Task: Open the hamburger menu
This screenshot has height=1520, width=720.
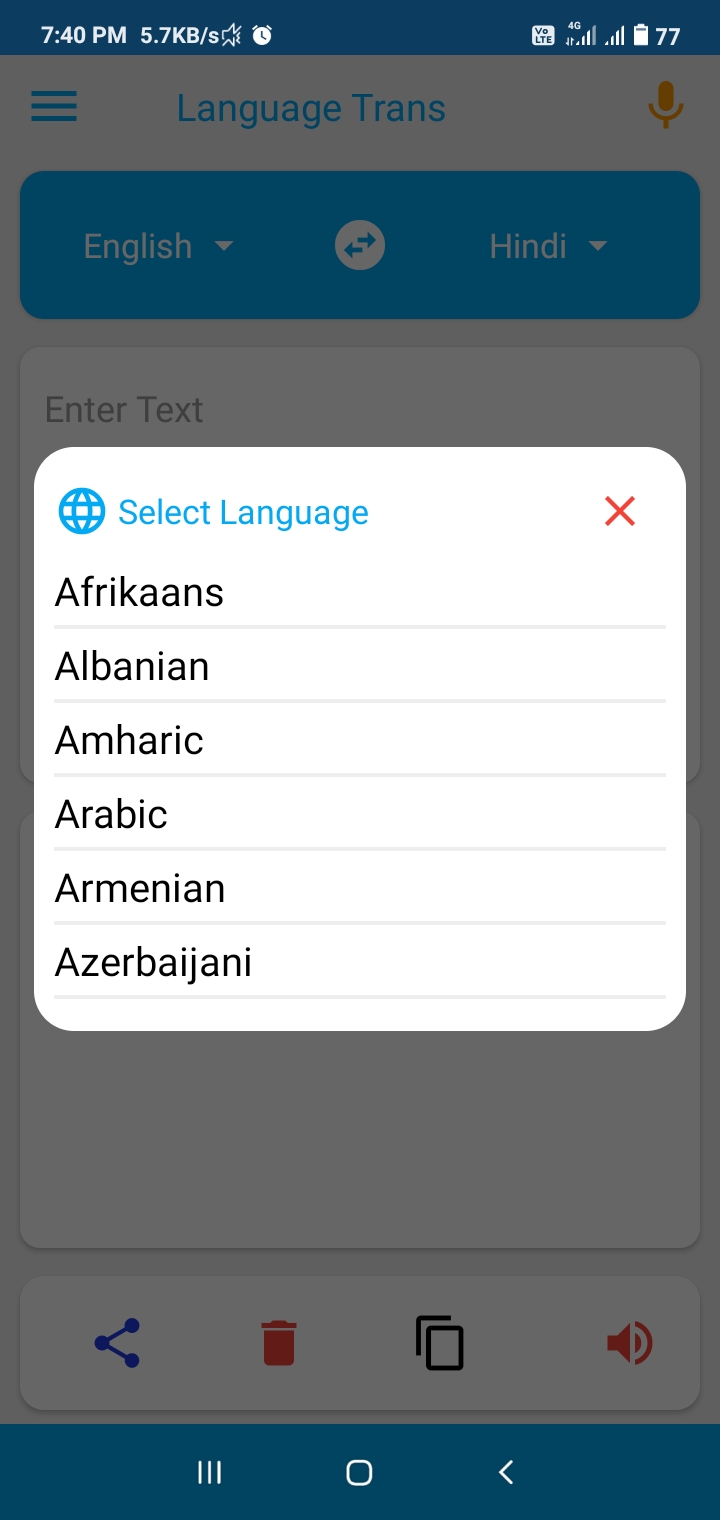Action: pos(54,107)
